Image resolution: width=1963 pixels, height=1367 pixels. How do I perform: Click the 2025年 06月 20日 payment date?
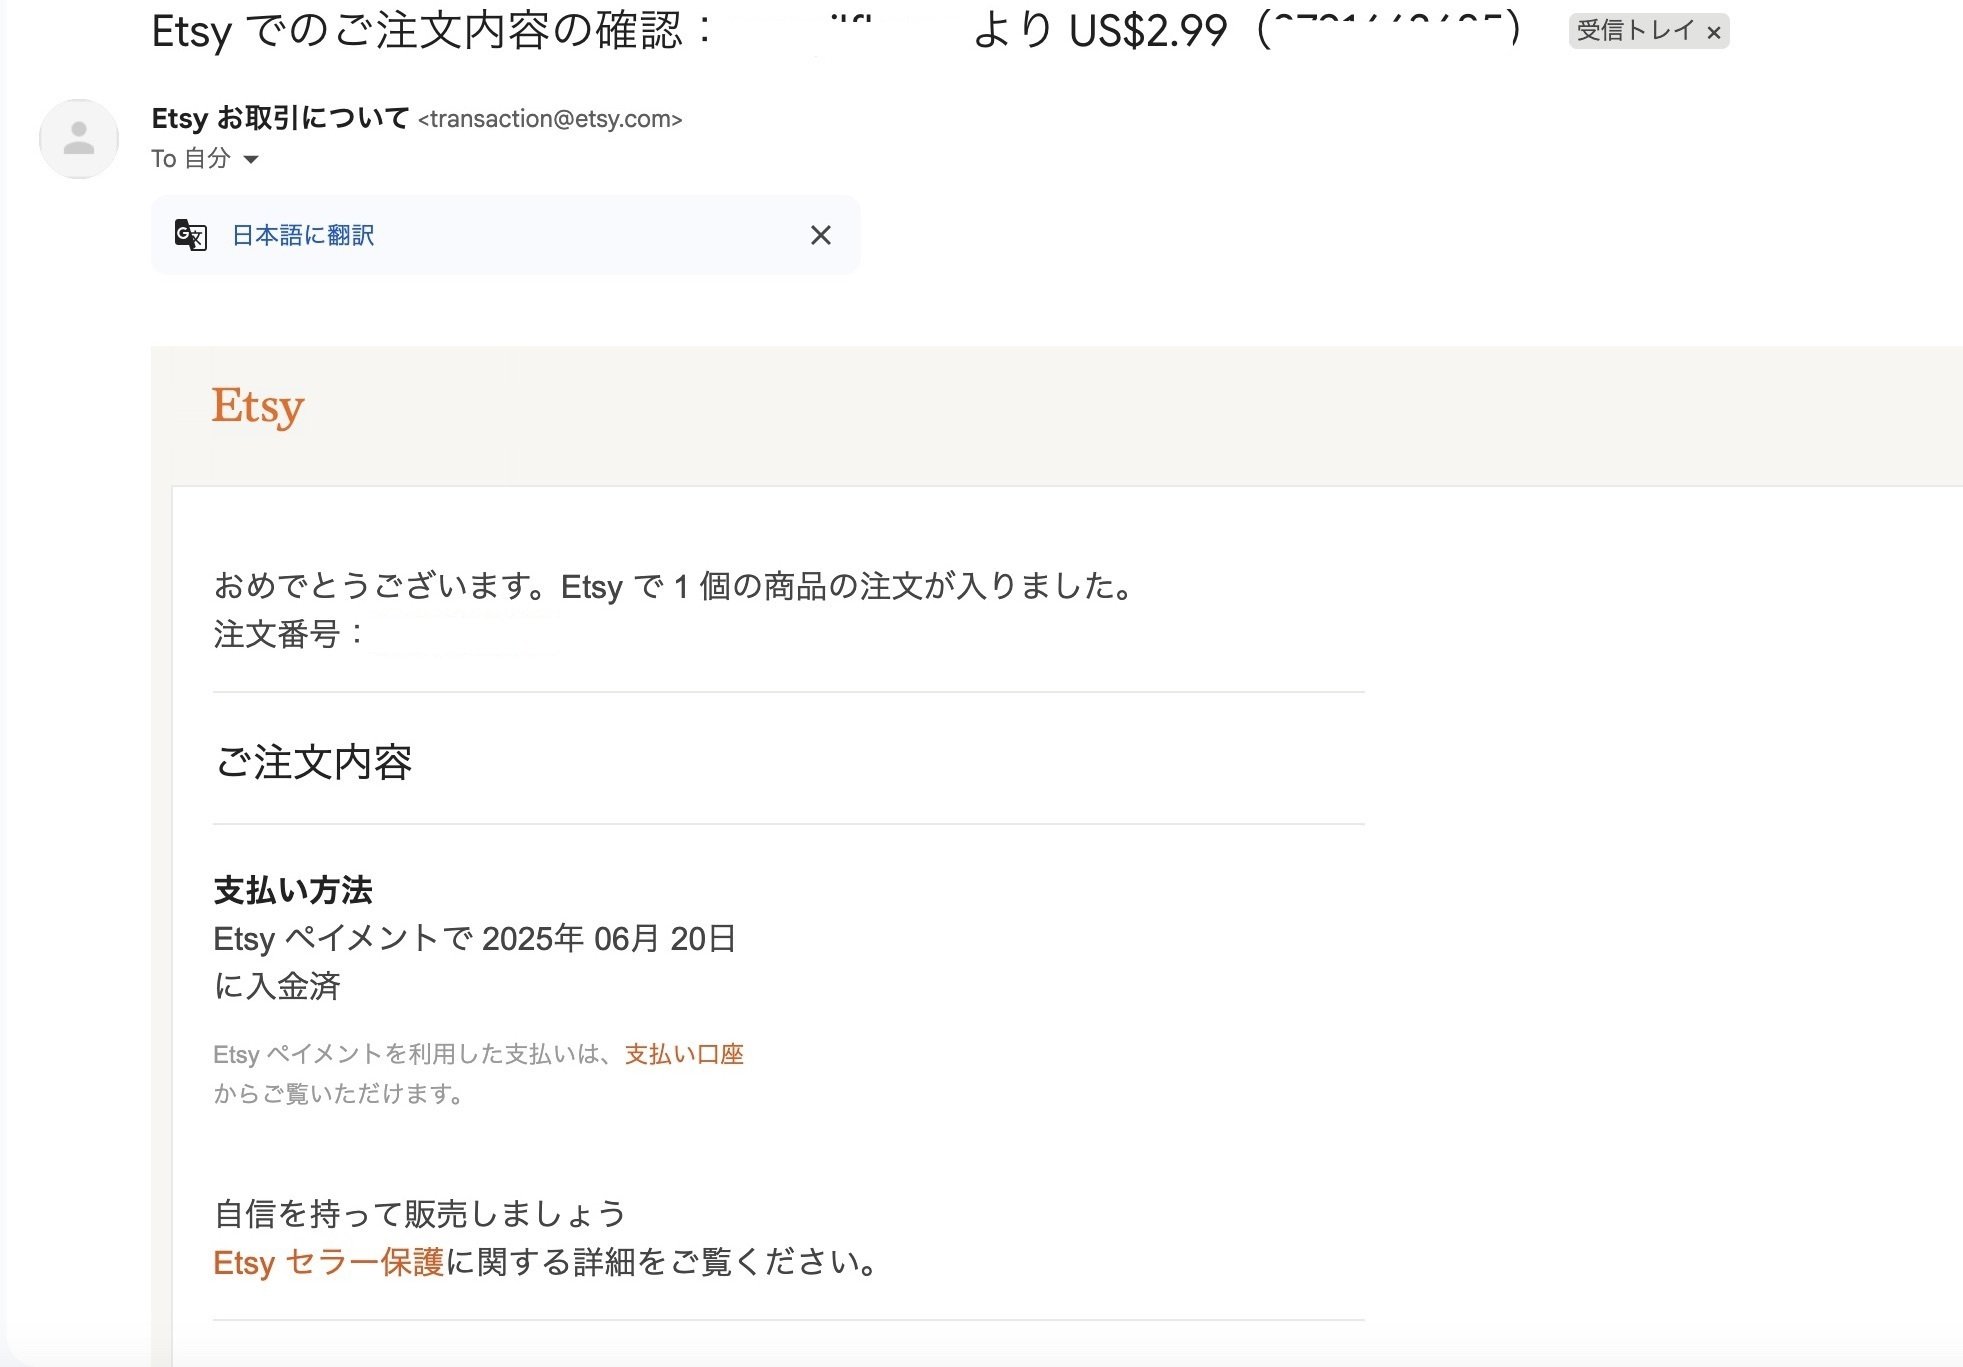click(x=609, y=939)
